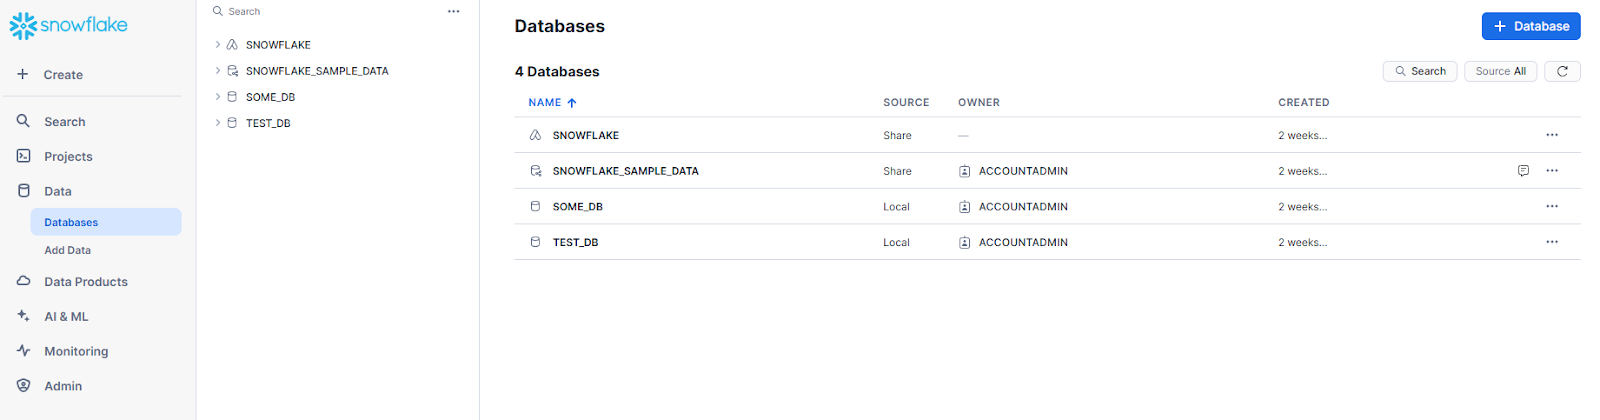
Task: Click the ellipsis menu in object explorer
Action: (x=454, y=12)
